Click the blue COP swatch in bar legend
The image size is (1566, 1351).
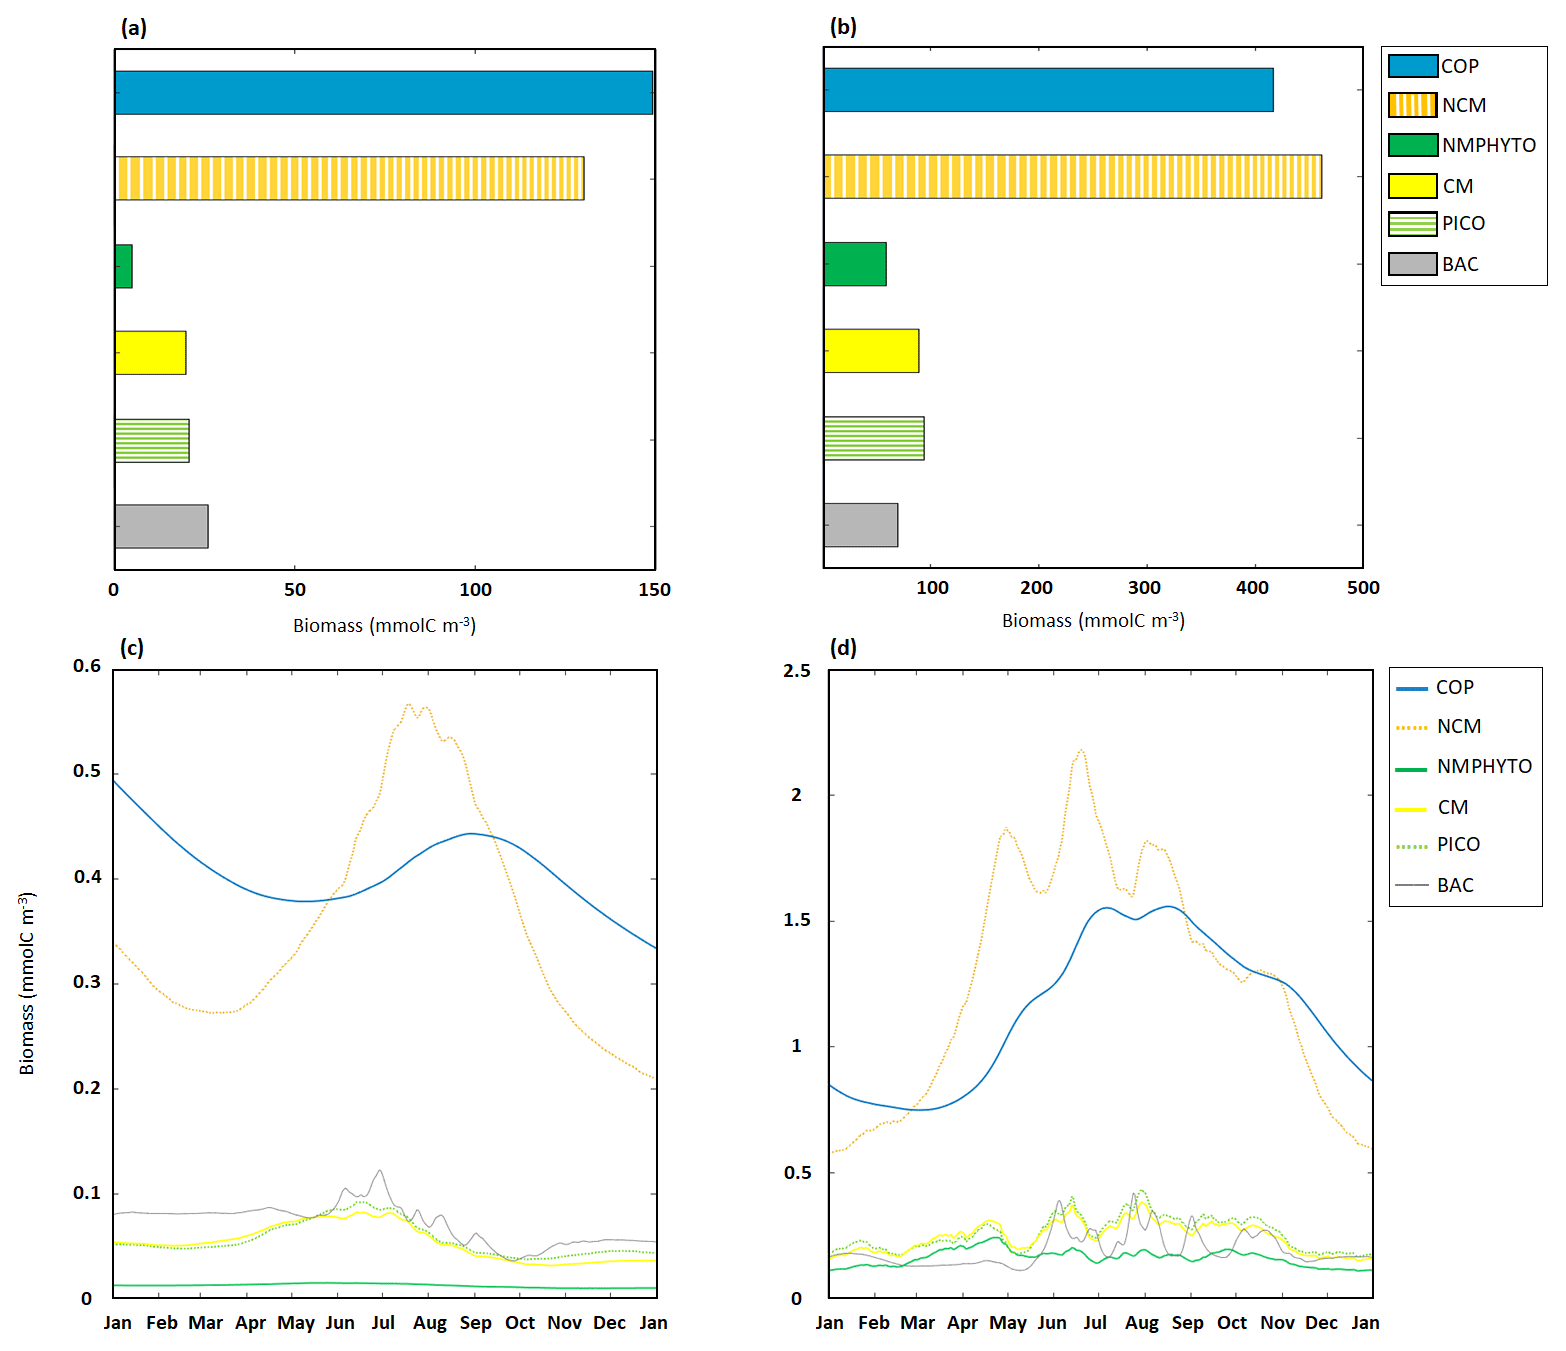(1412, 66)
